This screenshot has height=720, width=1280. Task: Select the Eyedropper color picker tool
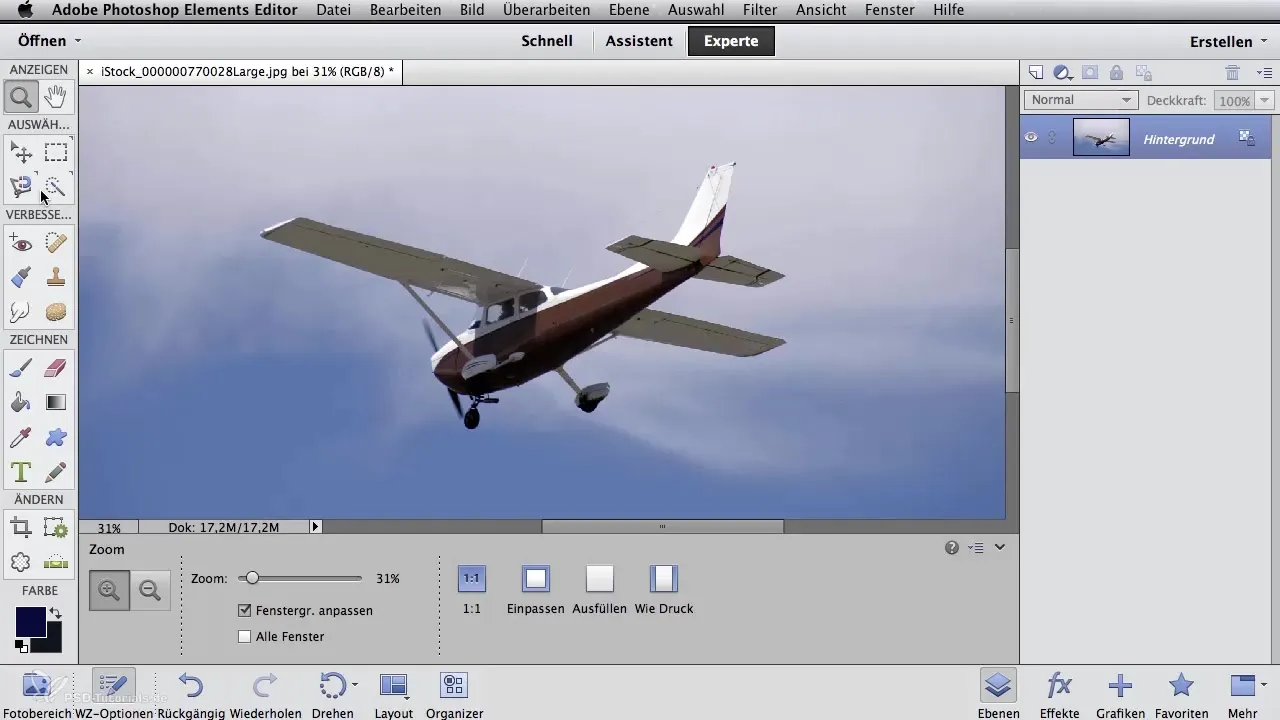(x=21, y=437)
